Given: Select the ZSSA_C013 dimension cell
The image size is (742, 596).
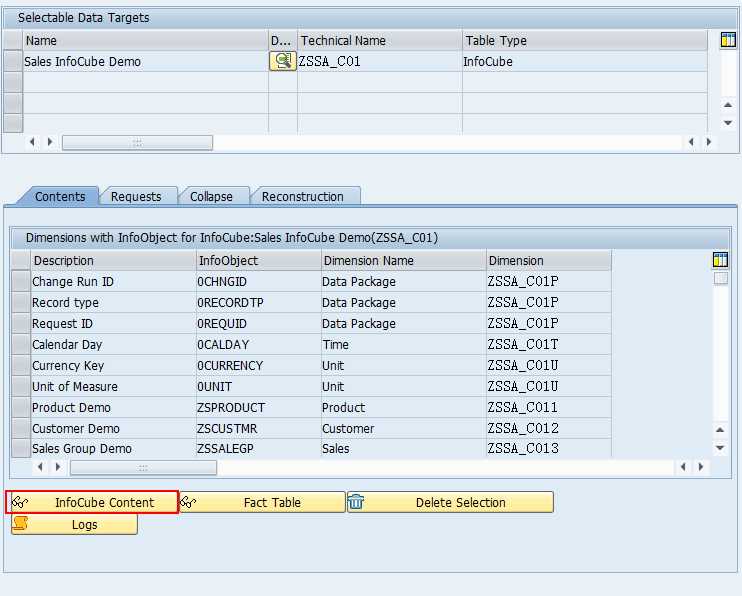Looking at the screenshot, I should [x=549, y=448].
